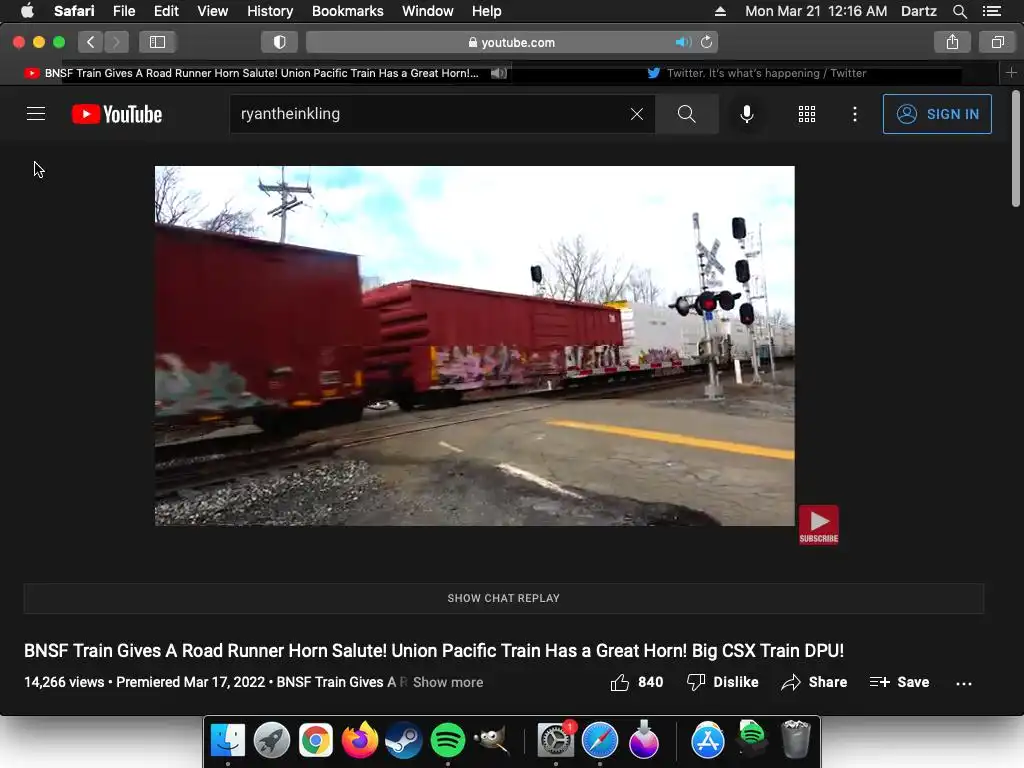Open a new tab with plus button
1024x768 pixels.
pyautogui.click(x=1011, y=72)
